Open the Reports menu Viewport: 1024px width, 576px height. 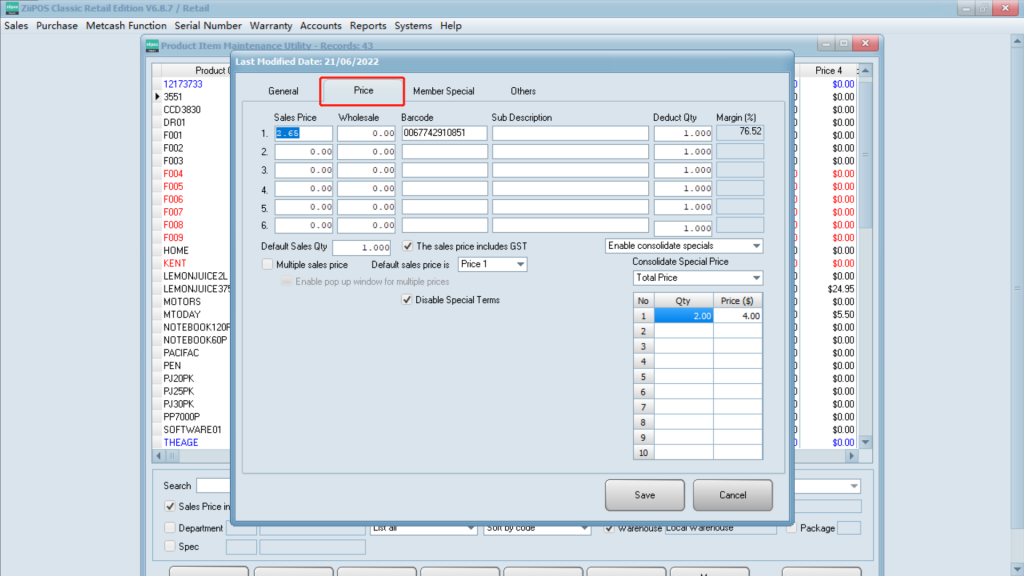(x=368, y=25)
